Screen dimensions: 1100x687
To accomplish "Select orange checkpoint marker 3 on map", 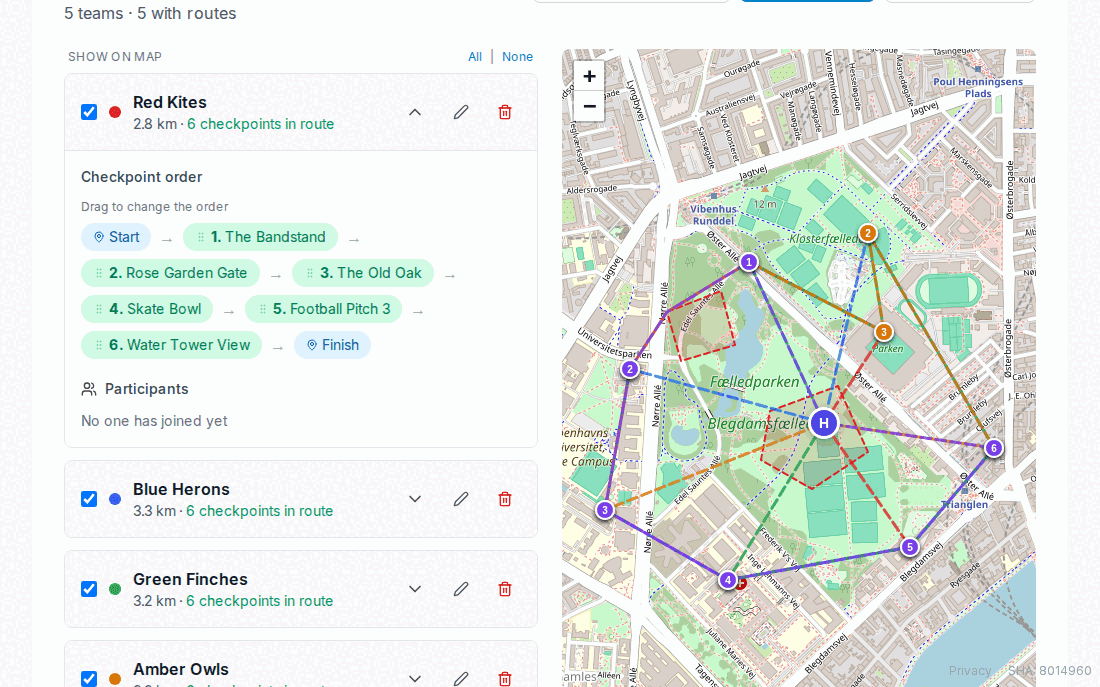I will pyautogui.click(x=883, y=332).
